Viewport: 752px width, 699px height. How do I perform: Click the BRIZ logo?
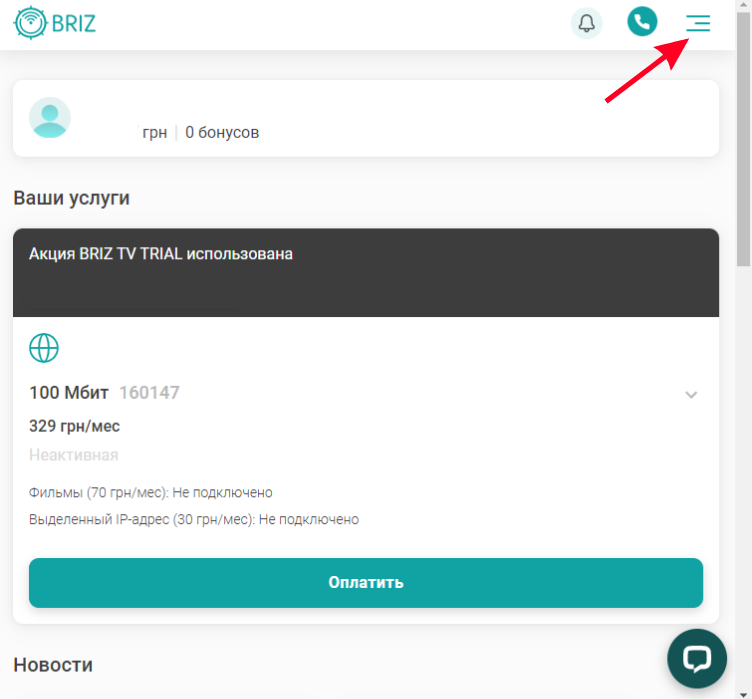[x=55, y=23]
